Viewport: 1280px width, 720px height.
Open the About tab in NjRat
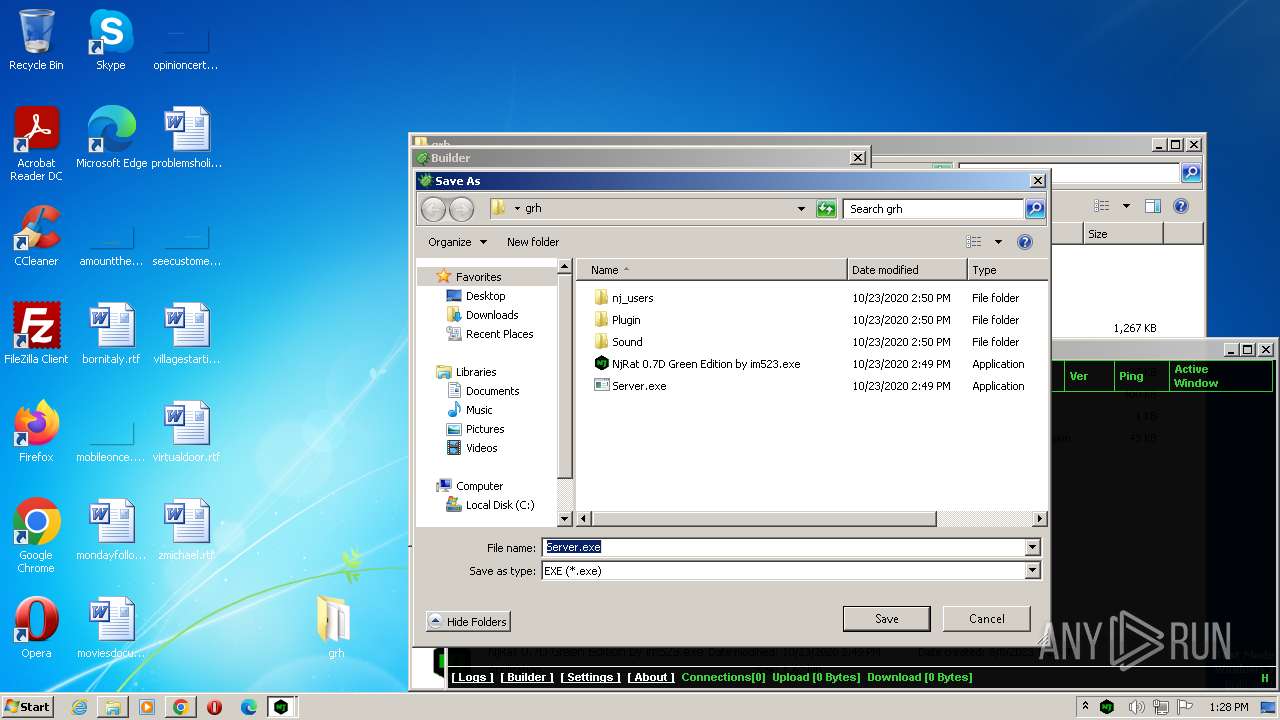tap(651, 677)
